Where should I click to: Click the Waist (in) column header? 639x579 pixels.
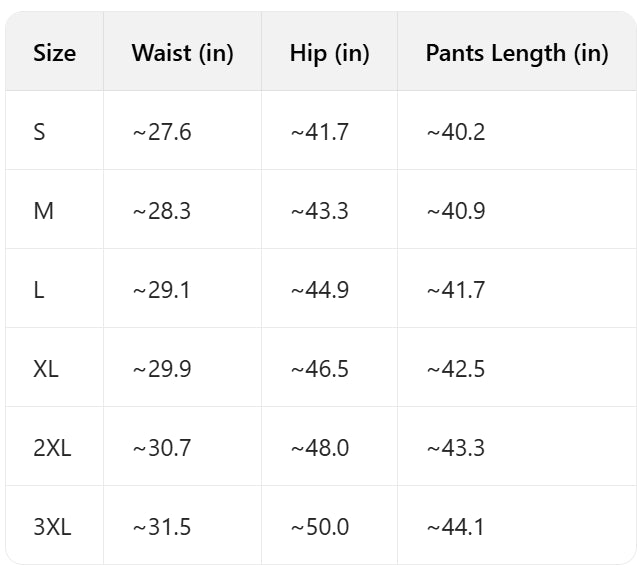pyautogui.click(x=182, y=53)
